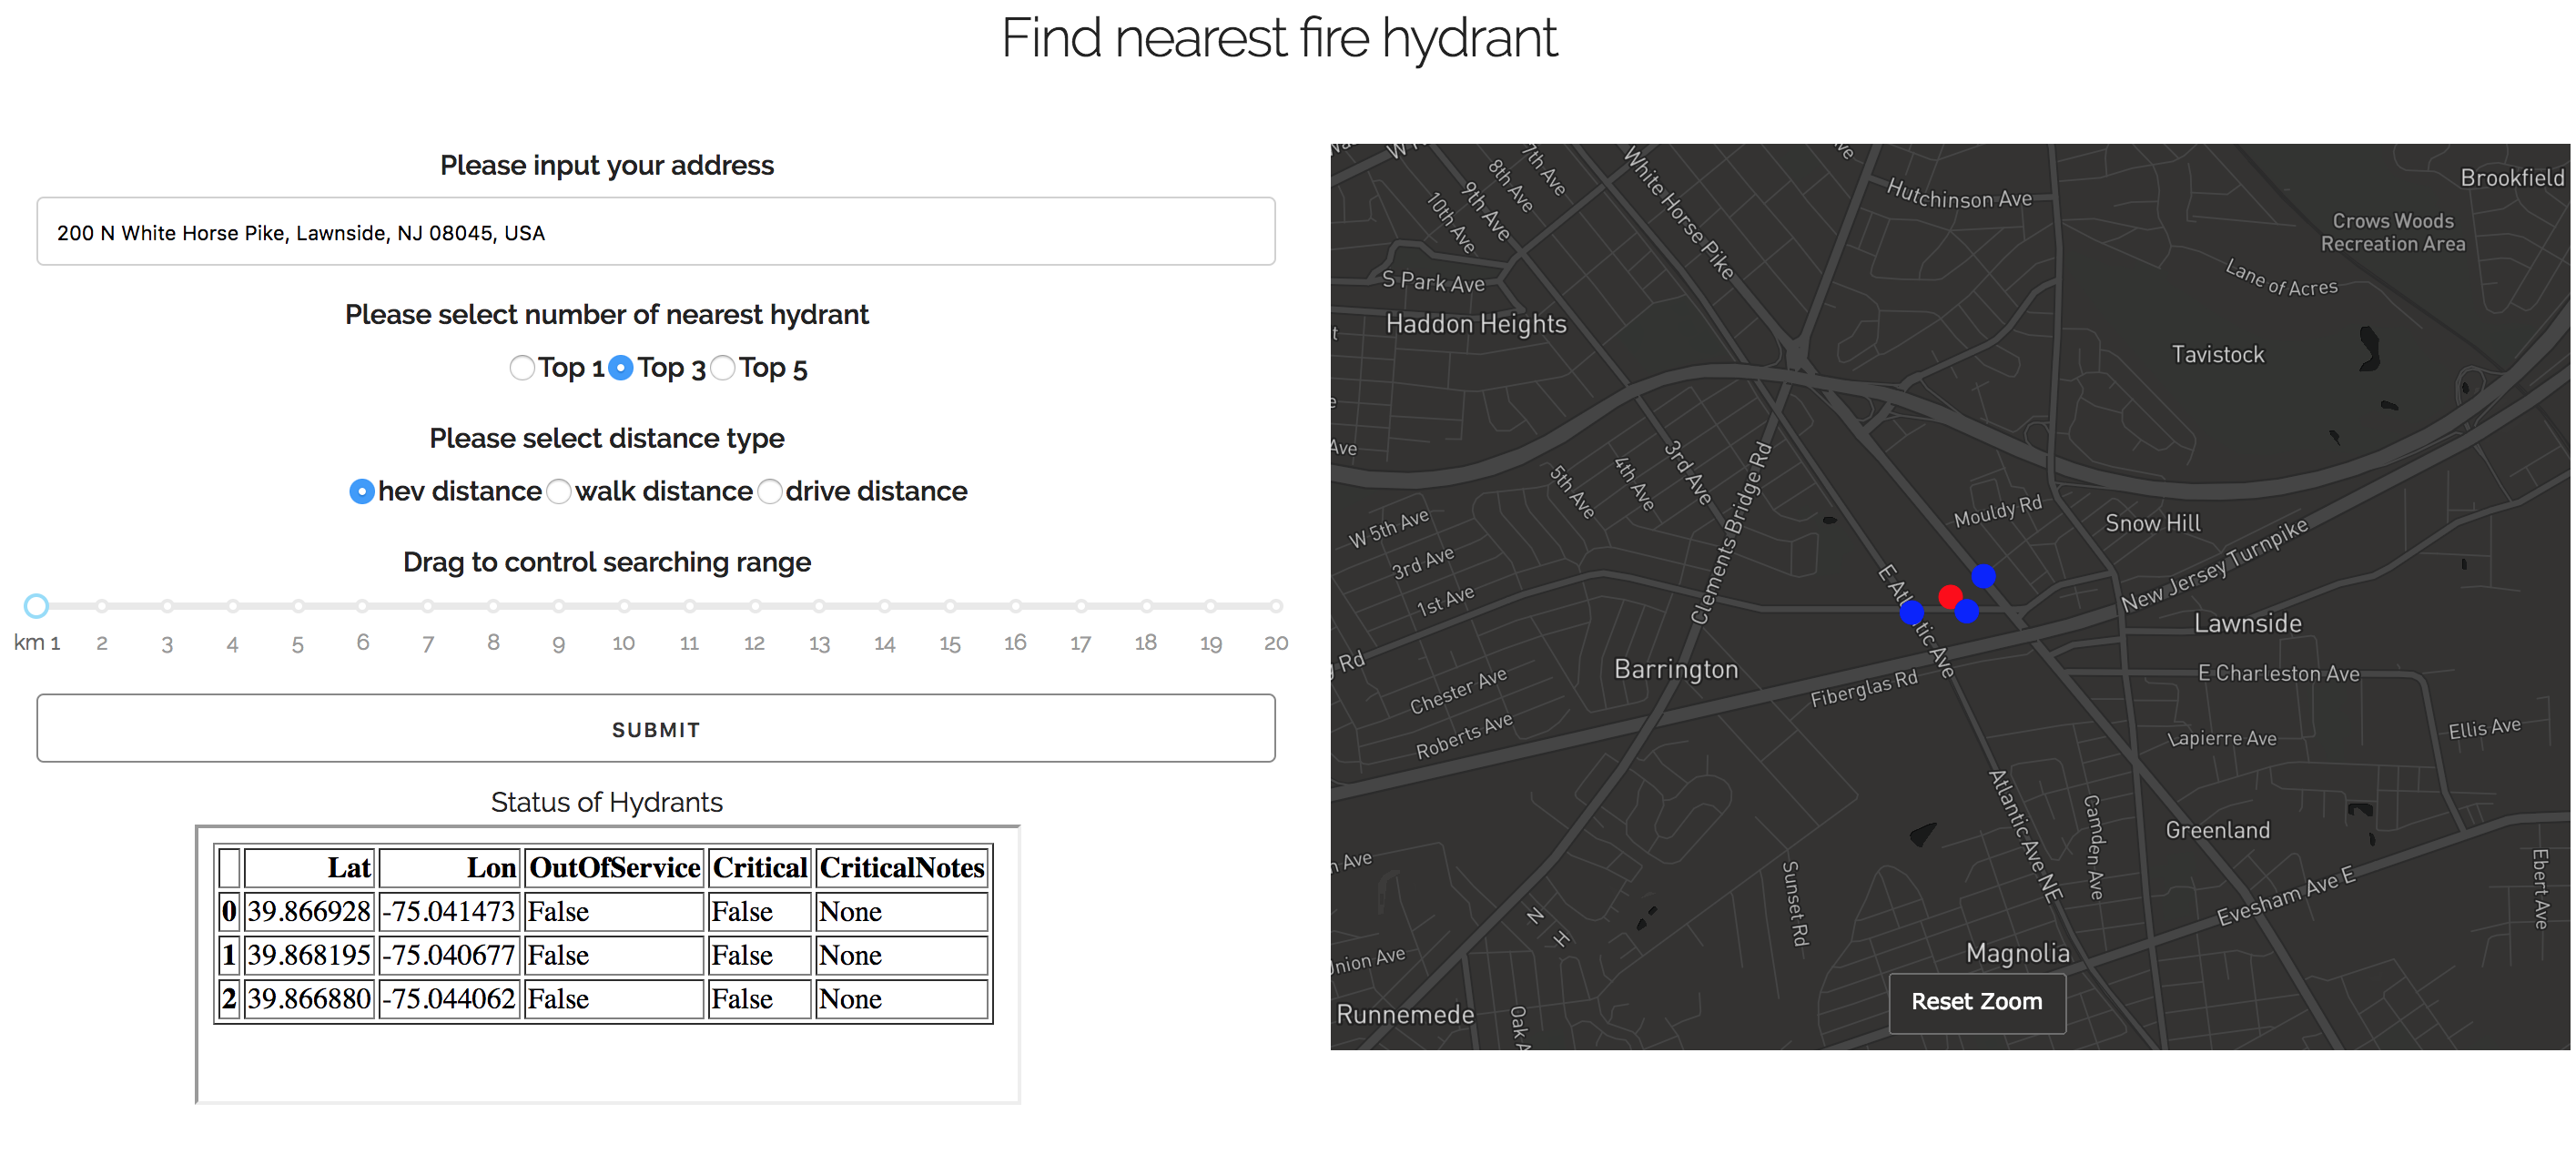Screen dimensions: 2576x1154
Task: Click the address input field
Action: (x=655, y=232)
